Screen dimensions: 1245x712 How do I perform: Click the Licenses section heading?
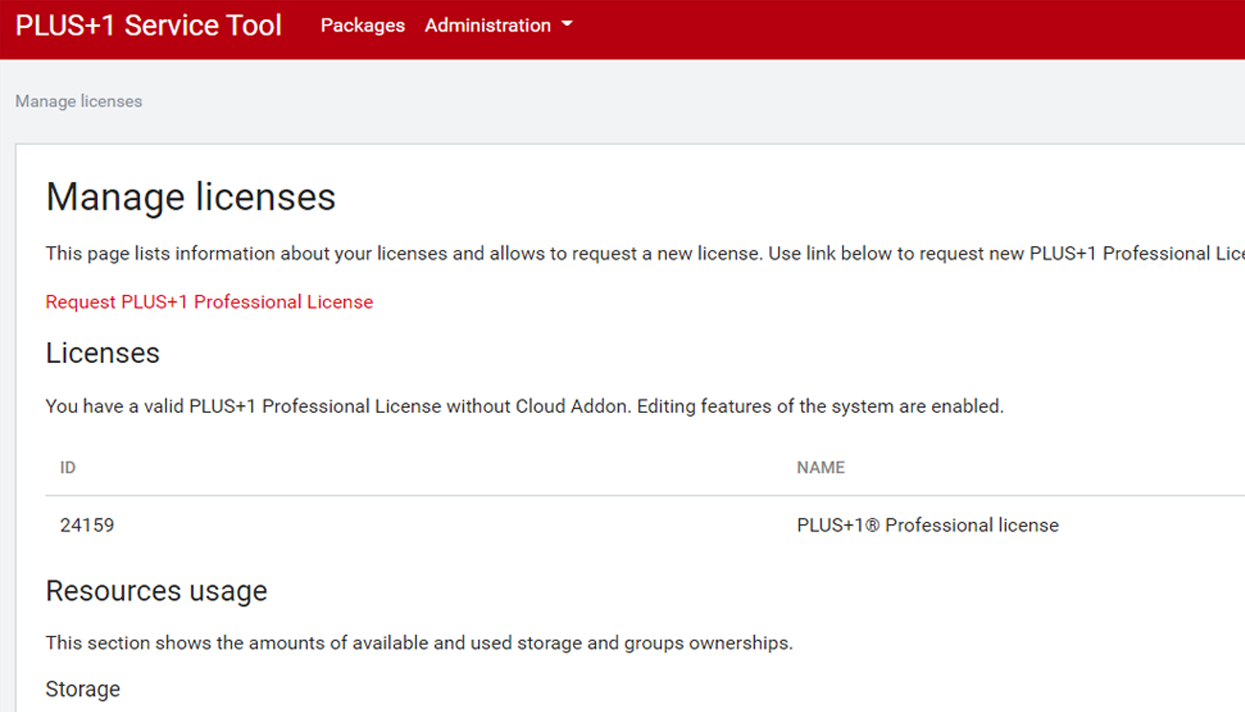[102, 353]
